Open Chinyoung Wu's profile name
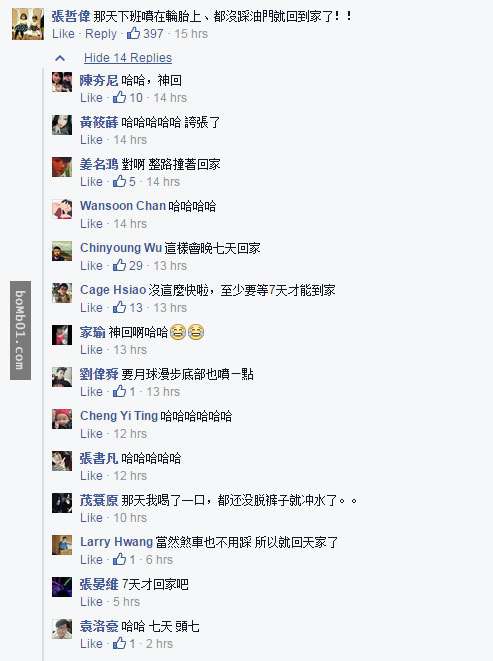Screen dimensions: 493x661 (121, 247)
